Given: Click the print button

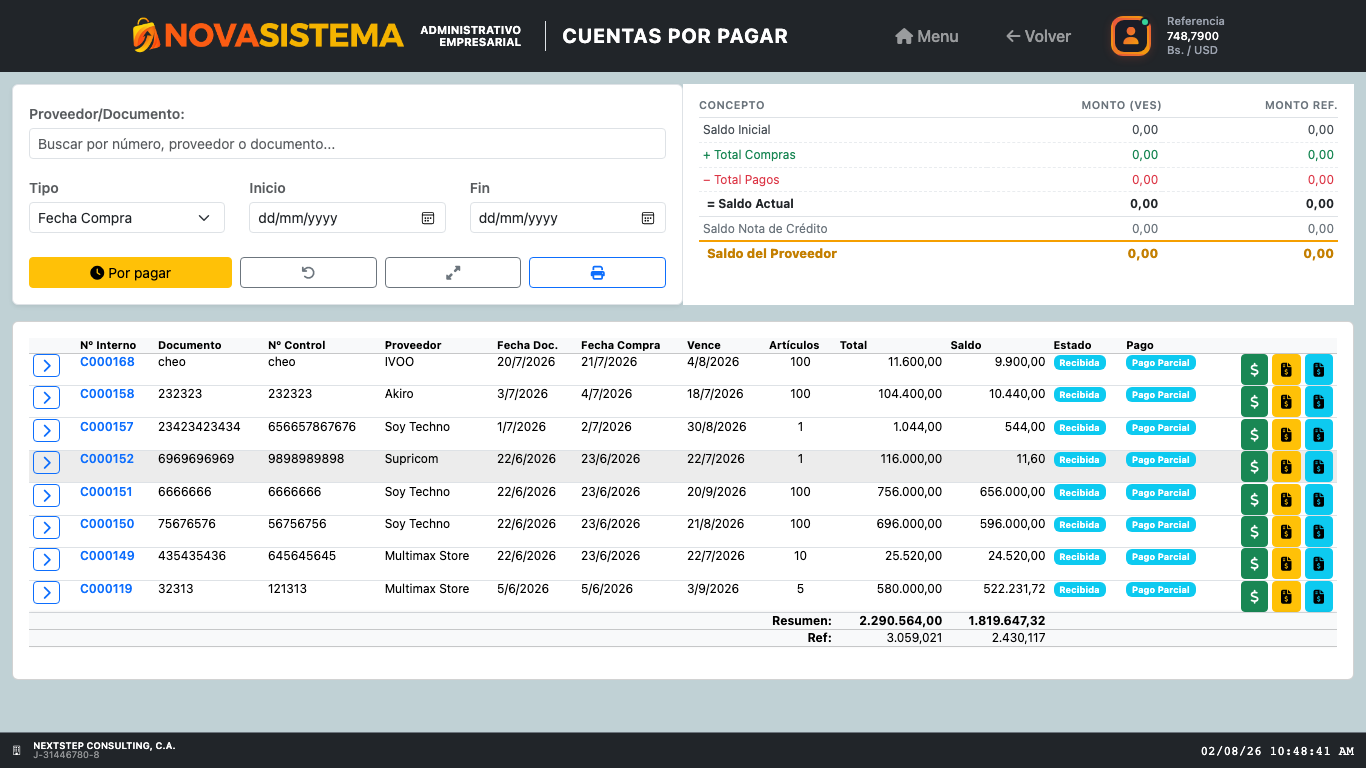Looking at the screenshot, I should [597, 273].
